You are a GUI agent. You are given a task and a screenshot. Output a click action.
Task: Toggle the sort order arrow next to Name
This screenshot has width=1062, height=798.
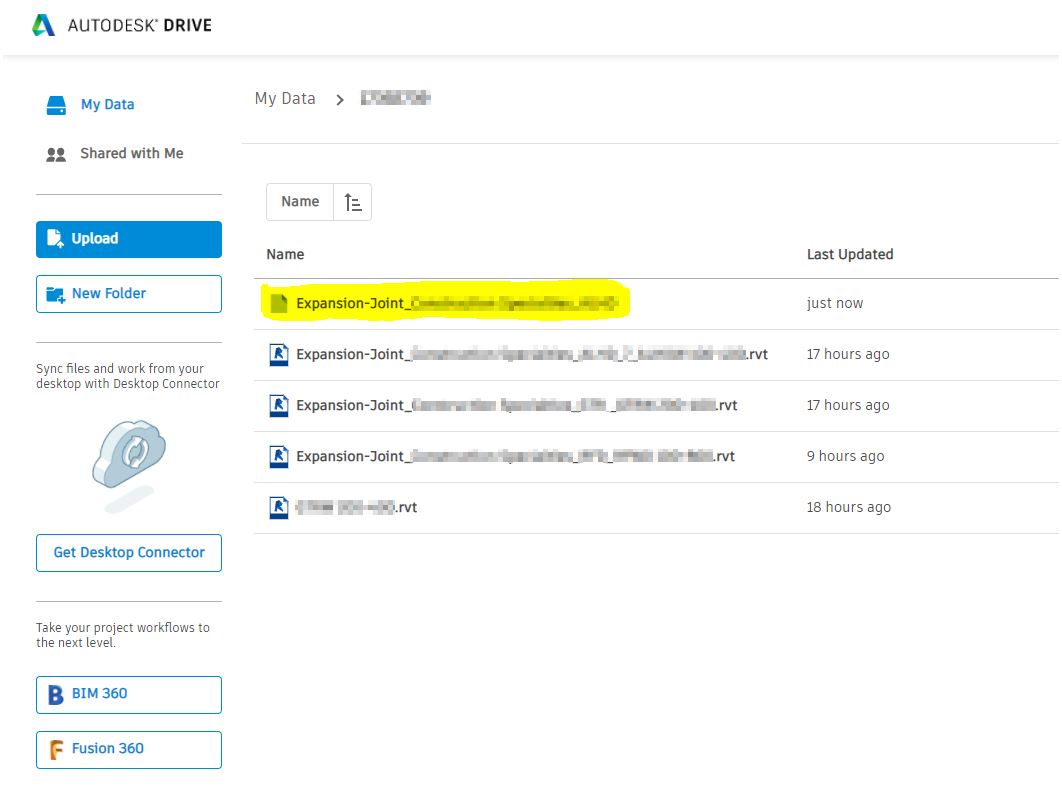pyautogui.click(x=352, y=201)
